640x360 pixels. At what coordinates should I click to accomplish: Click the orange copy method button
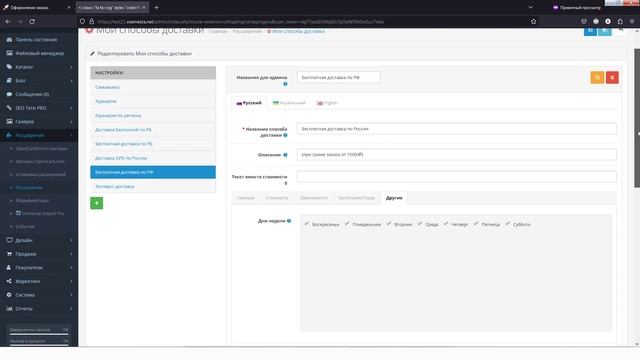coord(597,78)
